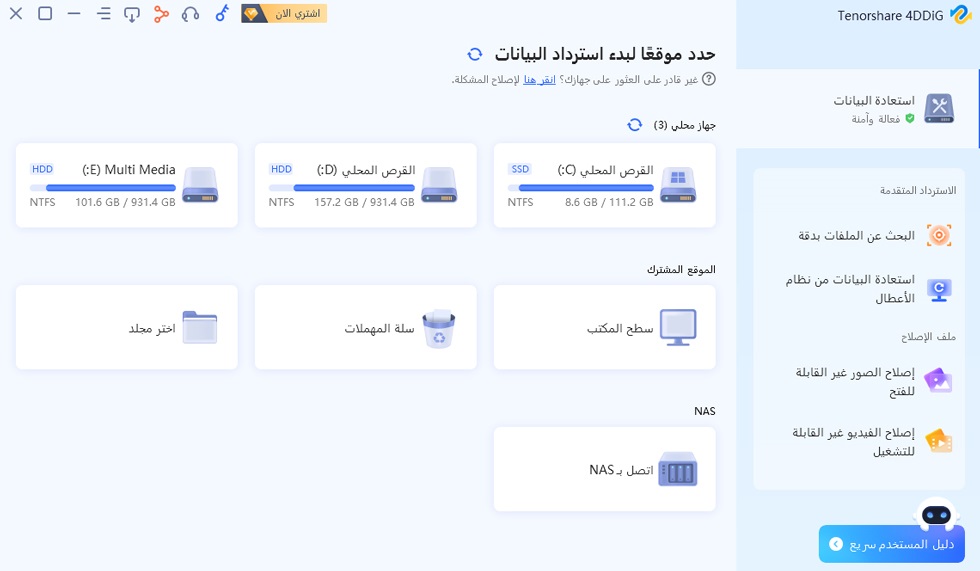Open the اتصل بـ NAS connect card
The image size is (980, 571).
point(604,469)
